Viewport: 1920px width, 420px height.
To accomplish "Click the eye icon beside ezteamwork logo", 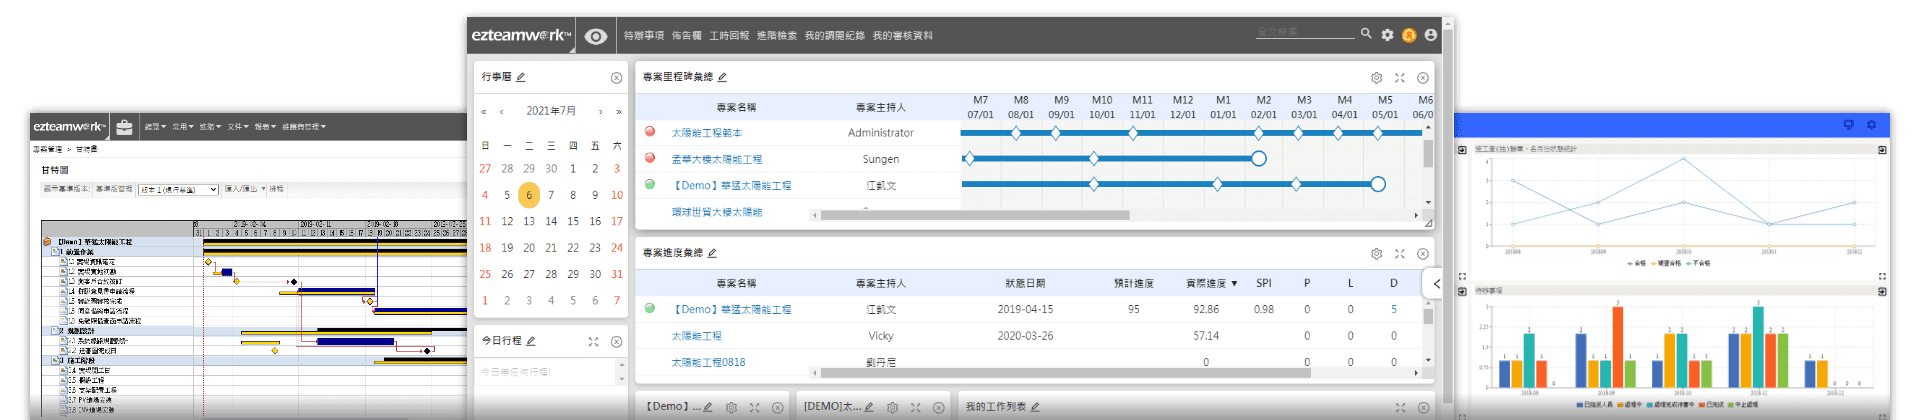I will point(596,36).
